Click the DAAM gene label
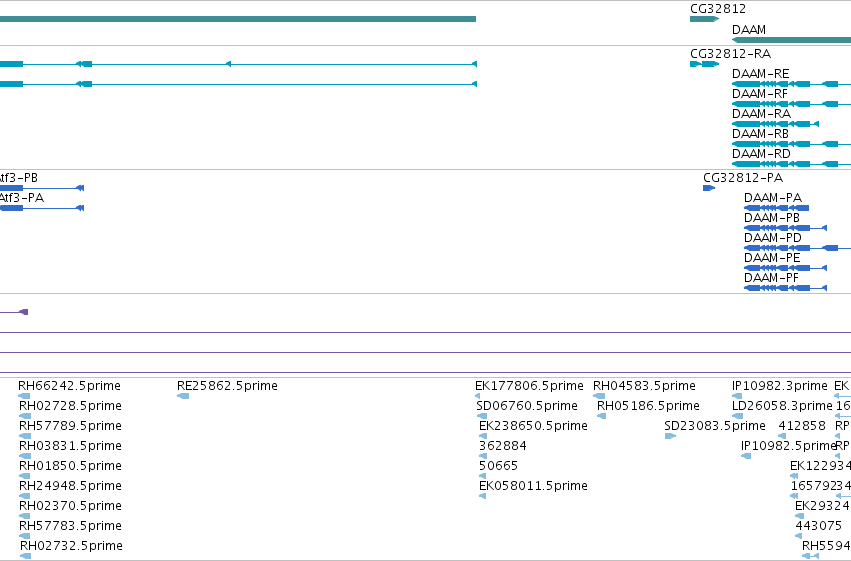Image resolution: width=851 pixels, height=561 pixels. (x=748, y=30)
